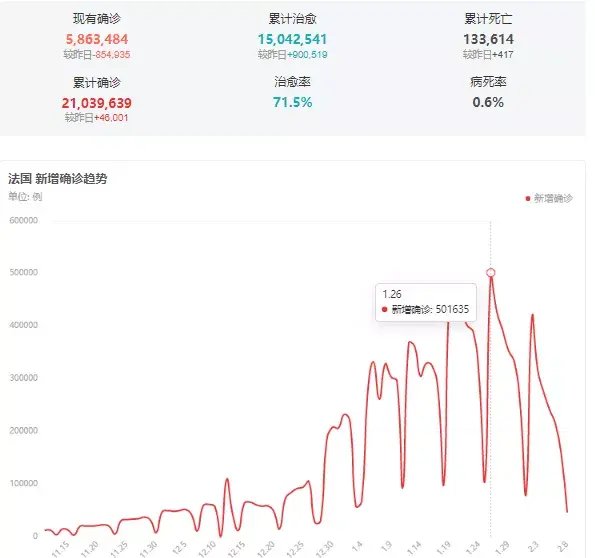Viewport: 595px width, 558px height.
Task: Click the 1.19 x-axis date label
Action: coord(443,548)
